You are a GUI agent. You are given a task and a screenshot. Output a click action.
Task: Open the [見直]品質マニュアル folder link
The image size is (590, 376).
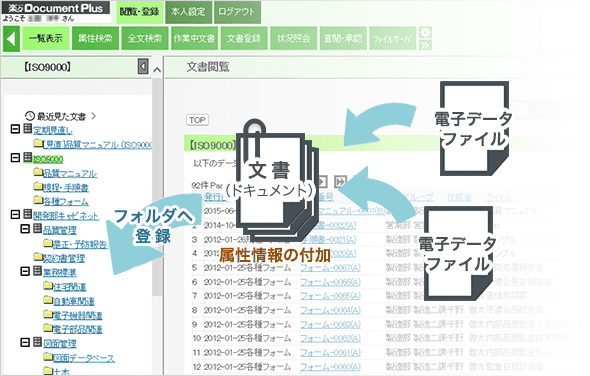[x=97, y=145]
